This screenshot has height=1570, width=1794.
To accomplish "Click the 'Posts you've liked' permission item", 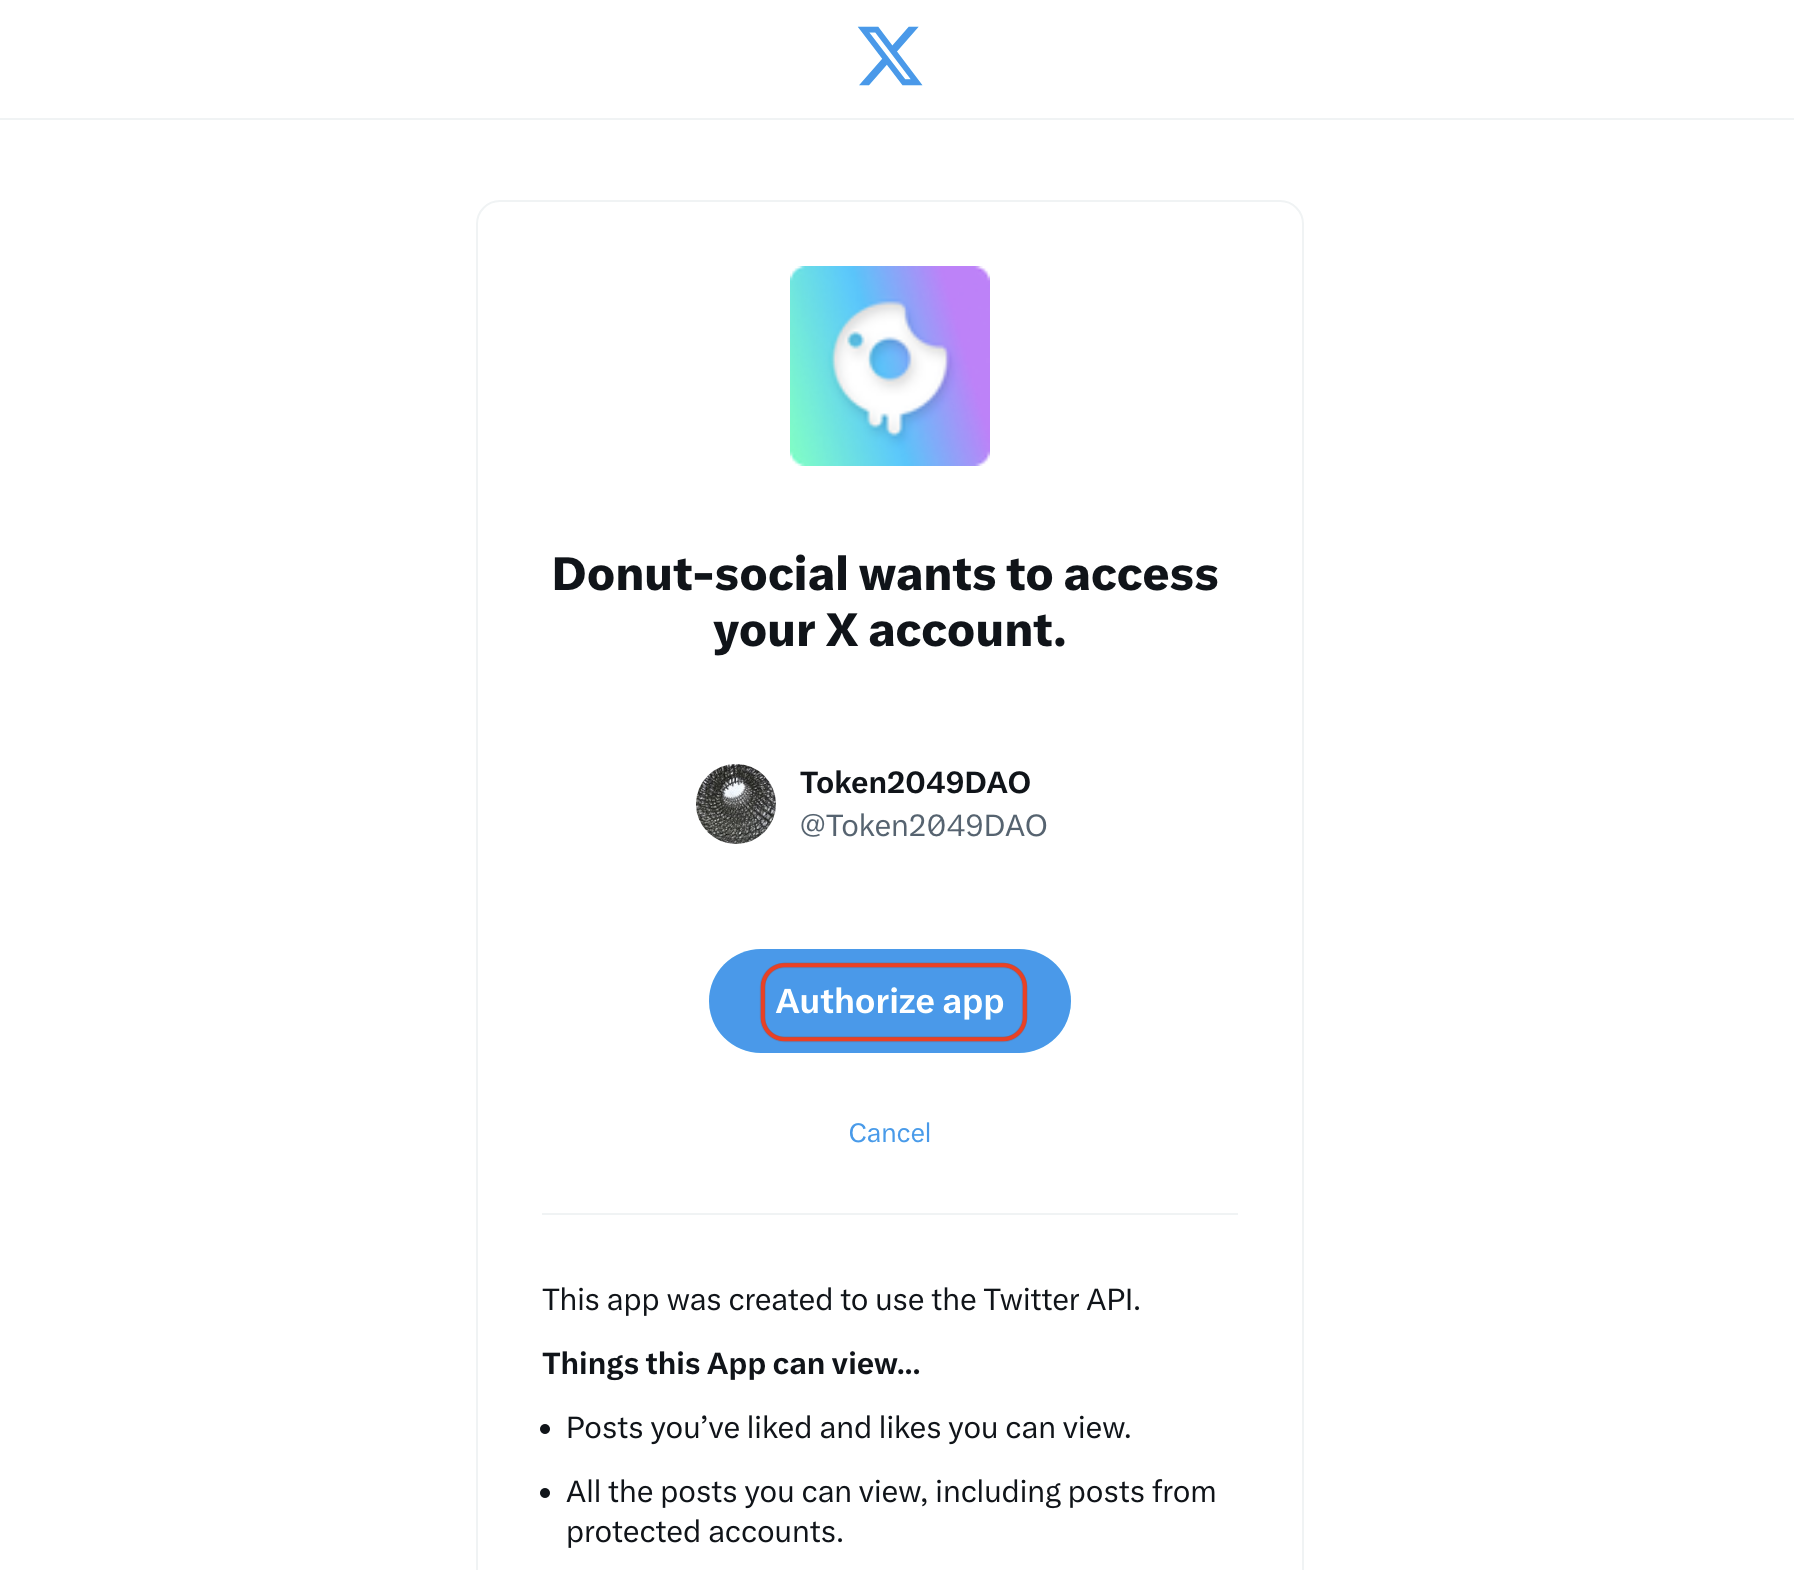I will point(848,1428).
